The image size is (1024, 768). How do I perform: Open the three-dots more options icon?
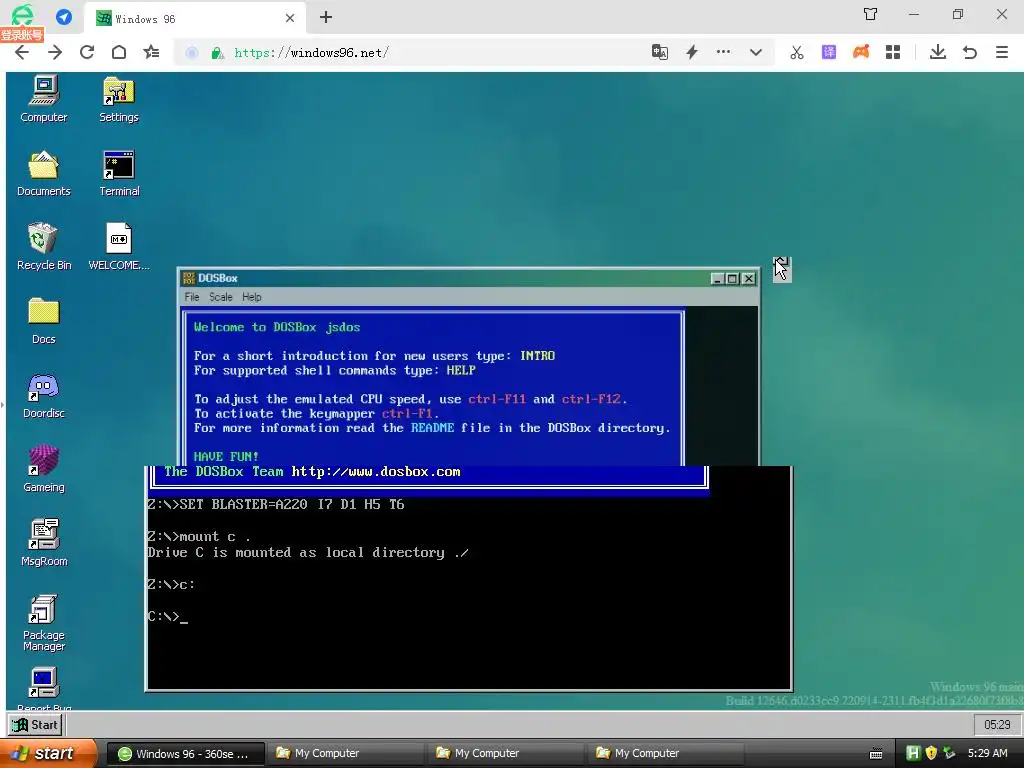click(723, 52)
